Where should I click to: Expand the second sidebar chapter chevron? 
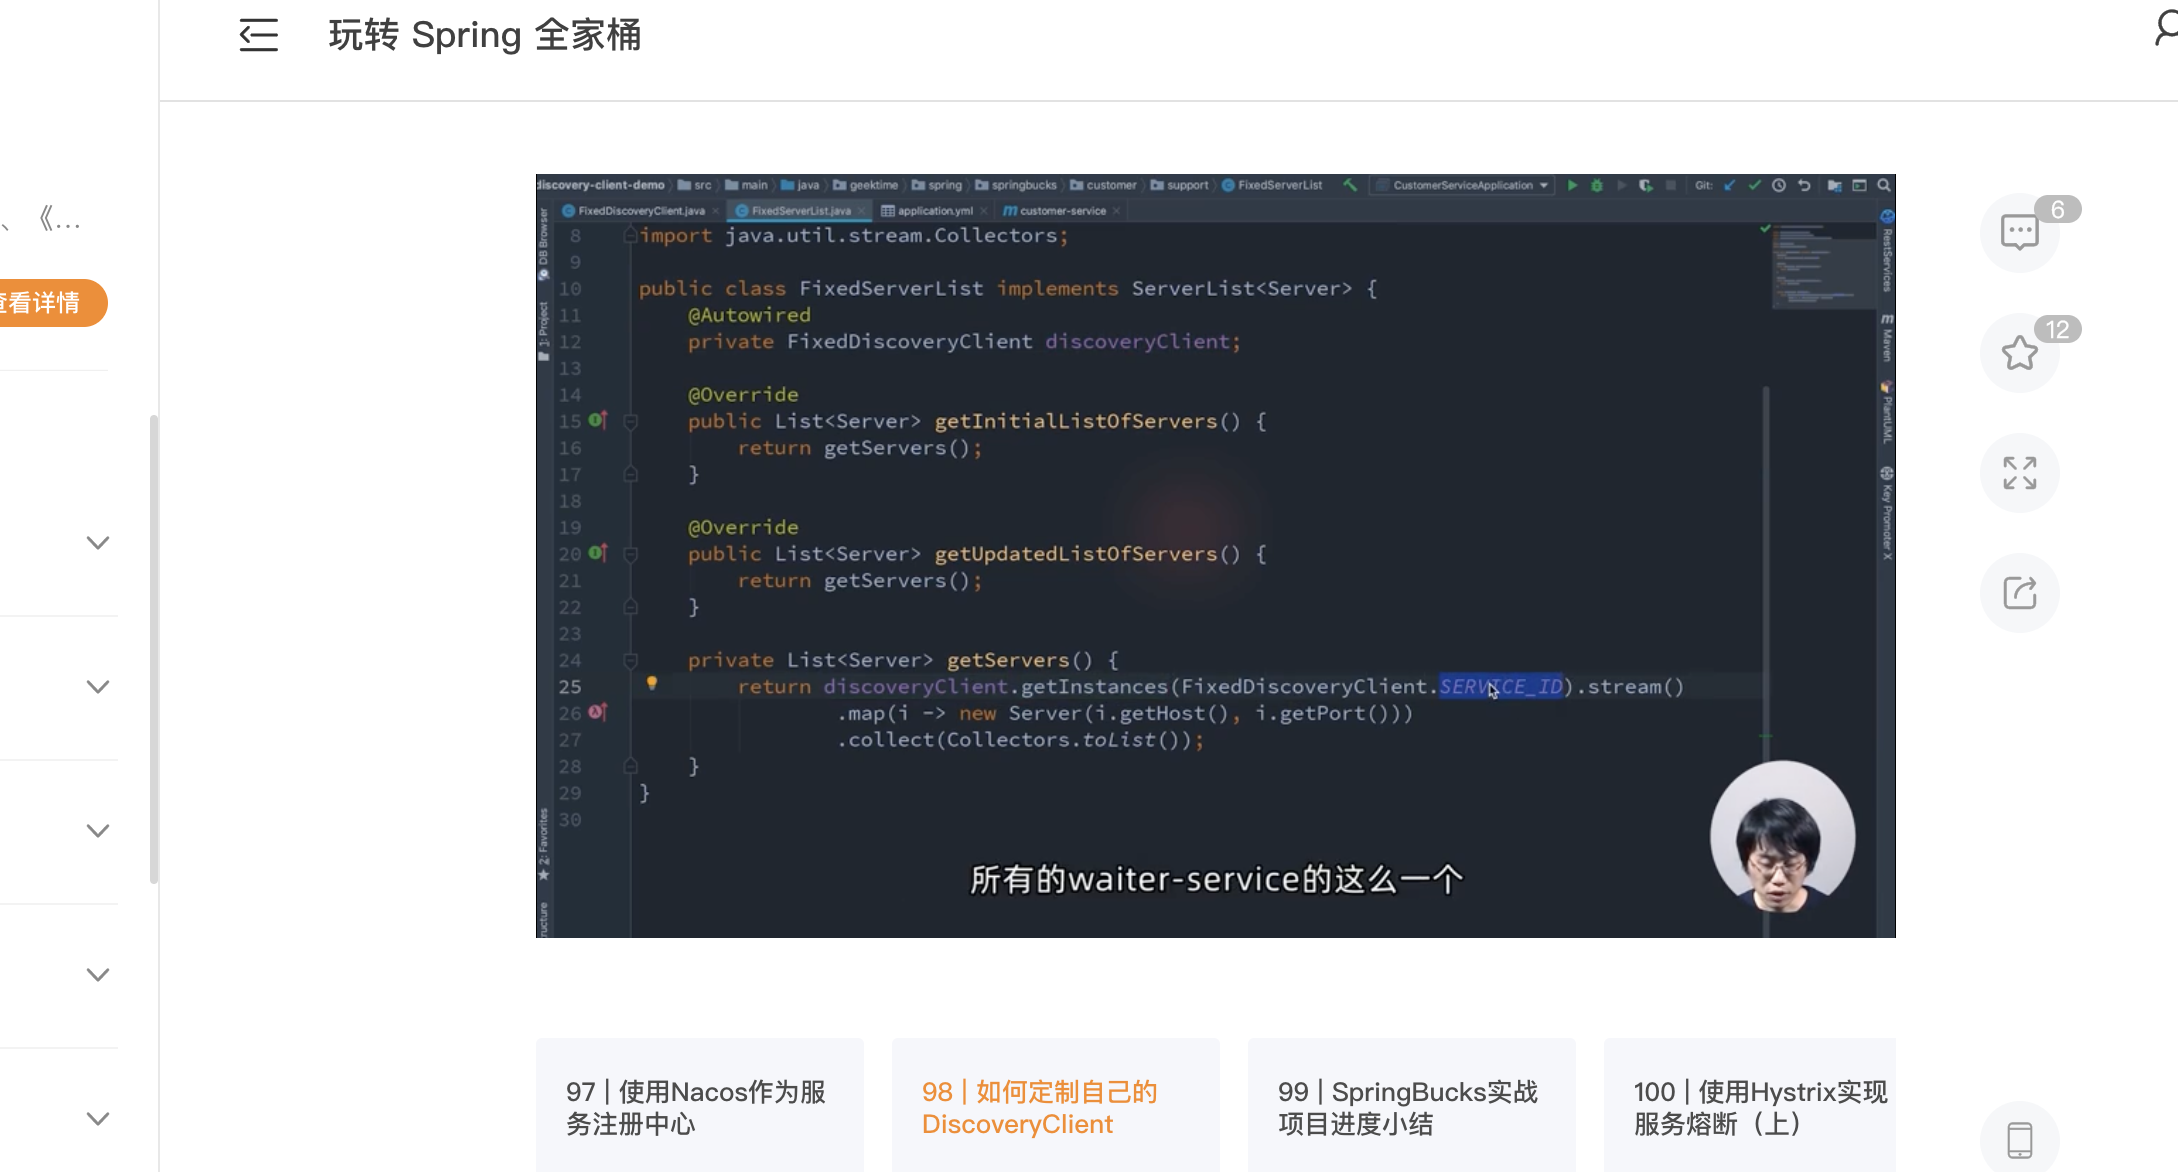pyautogui.click(x=97, y=687)
